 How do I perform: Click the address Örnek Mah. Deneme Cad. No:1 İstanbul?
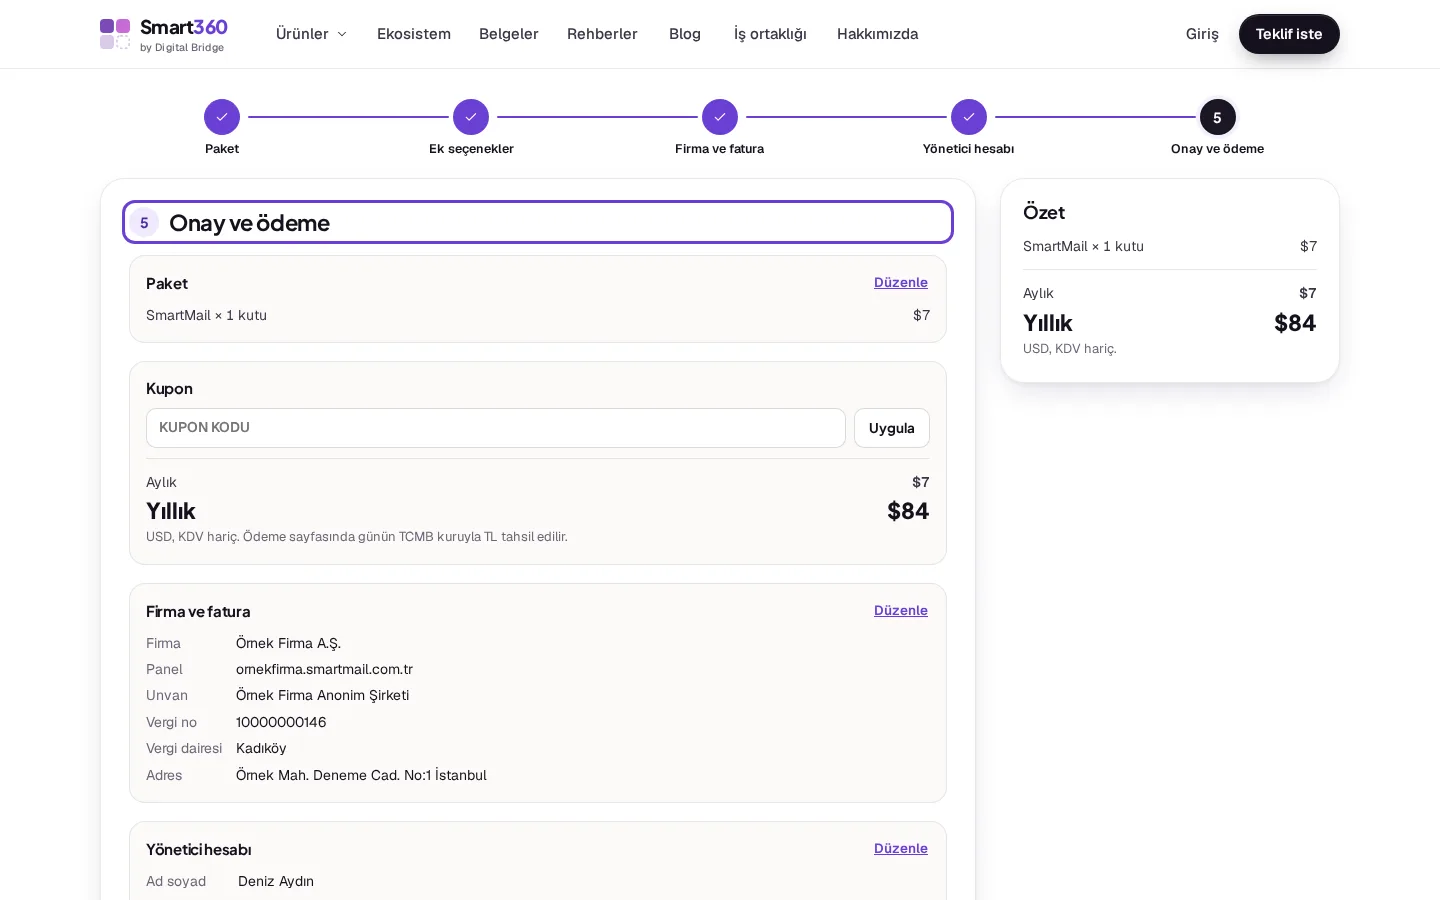(x=361, y=775)
